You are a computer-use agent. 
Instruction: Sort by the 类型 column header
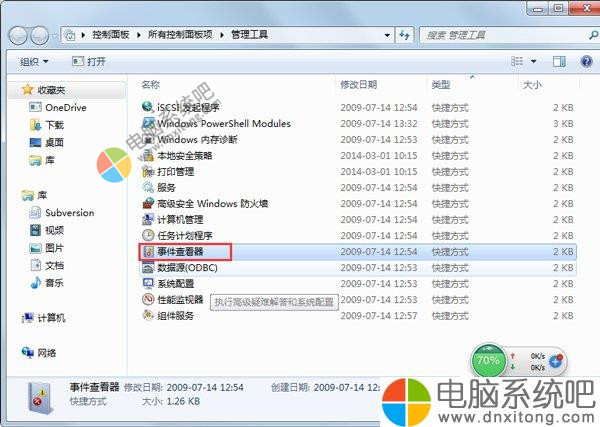(441, 84)
